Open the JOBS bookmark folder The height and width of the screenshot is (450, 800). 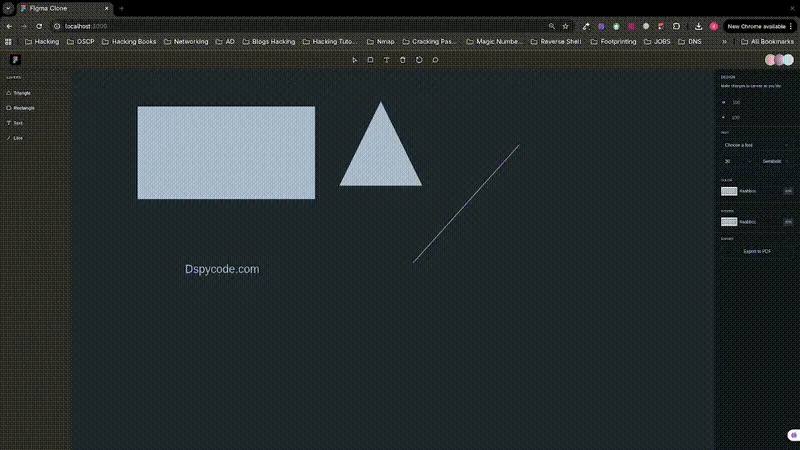[657, 42]
